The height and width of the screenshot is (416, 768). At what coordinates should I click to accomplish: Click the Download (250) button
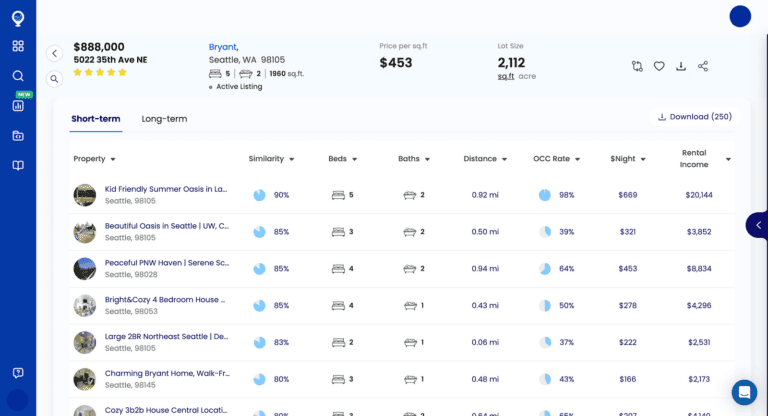pyautogui.click(x=694, y=117)
